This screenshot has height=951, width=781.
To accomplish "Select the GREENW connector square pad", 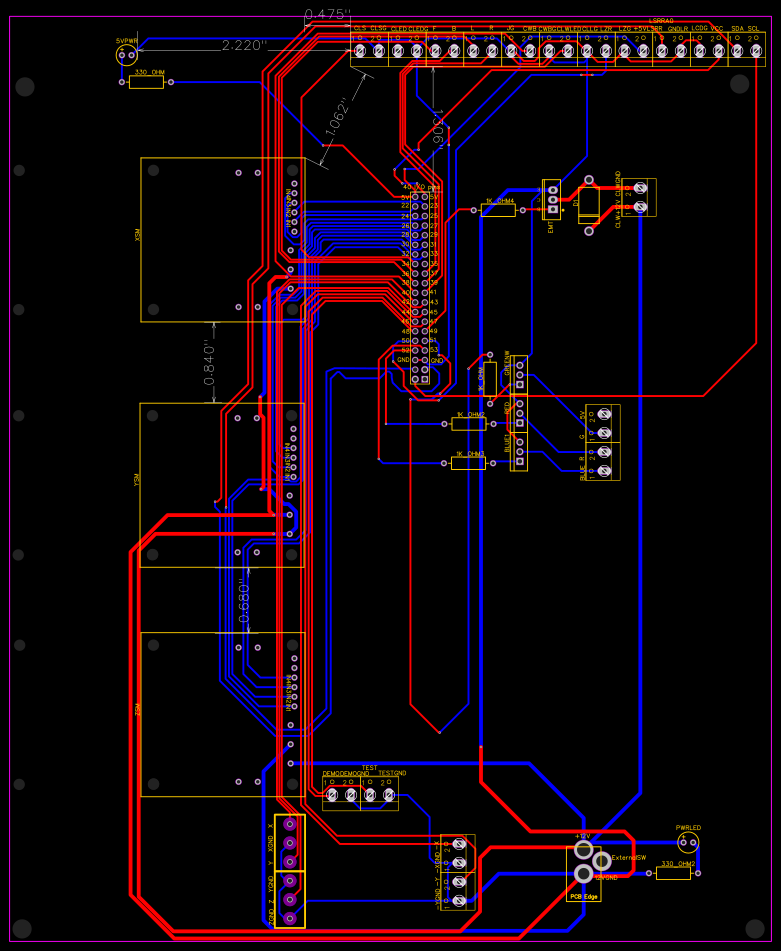I will point(520,385).
